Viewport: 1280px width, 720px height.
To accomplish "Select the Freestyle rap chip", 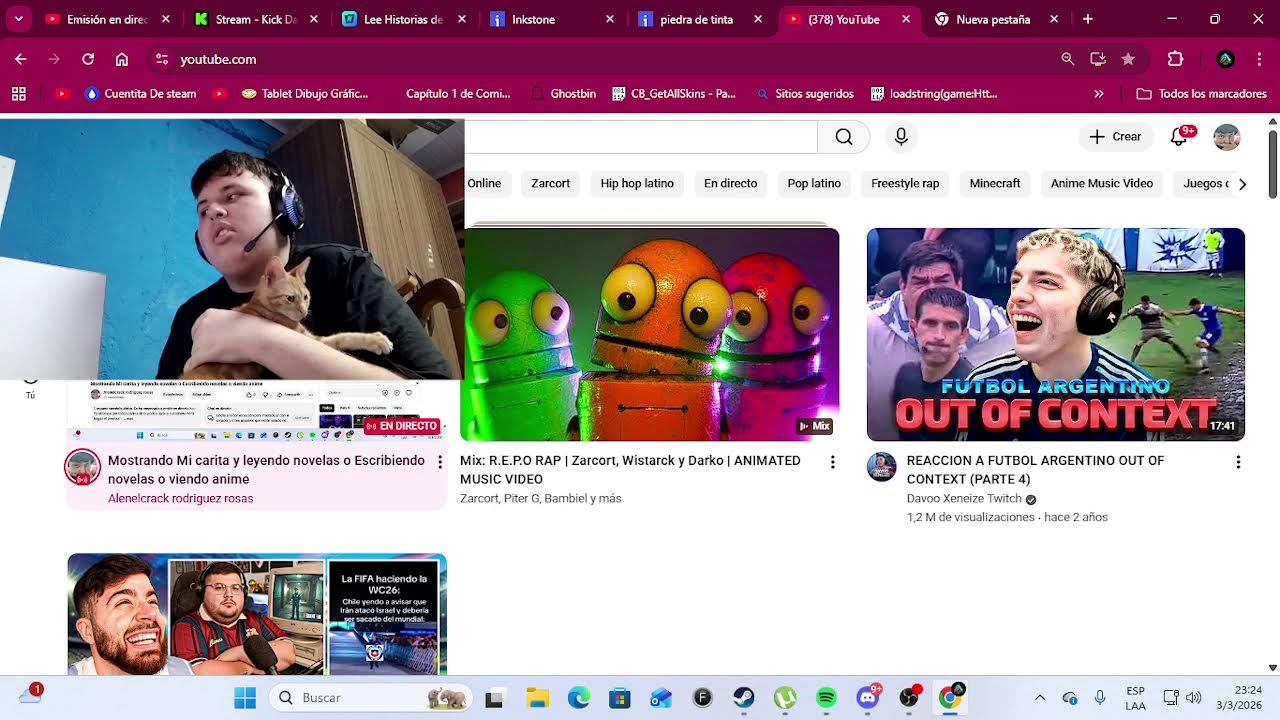I will coord(905,184).
